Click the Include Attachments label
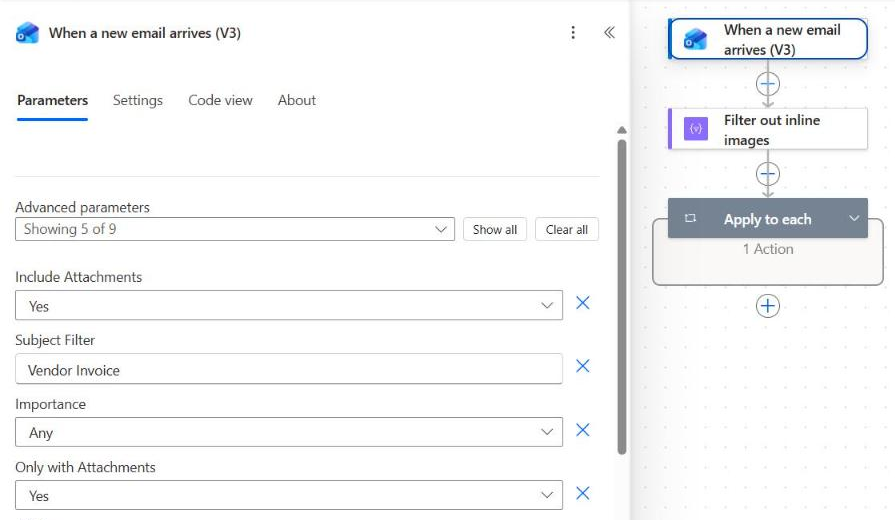 [79, 277]
